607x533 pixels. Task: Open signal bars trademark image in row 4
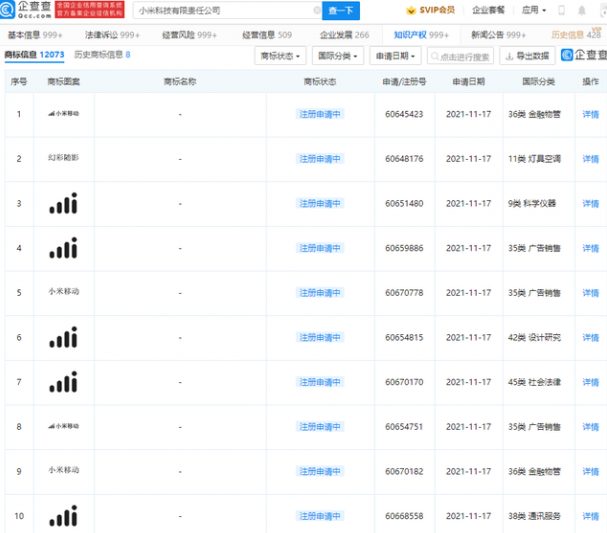(63, 248)
